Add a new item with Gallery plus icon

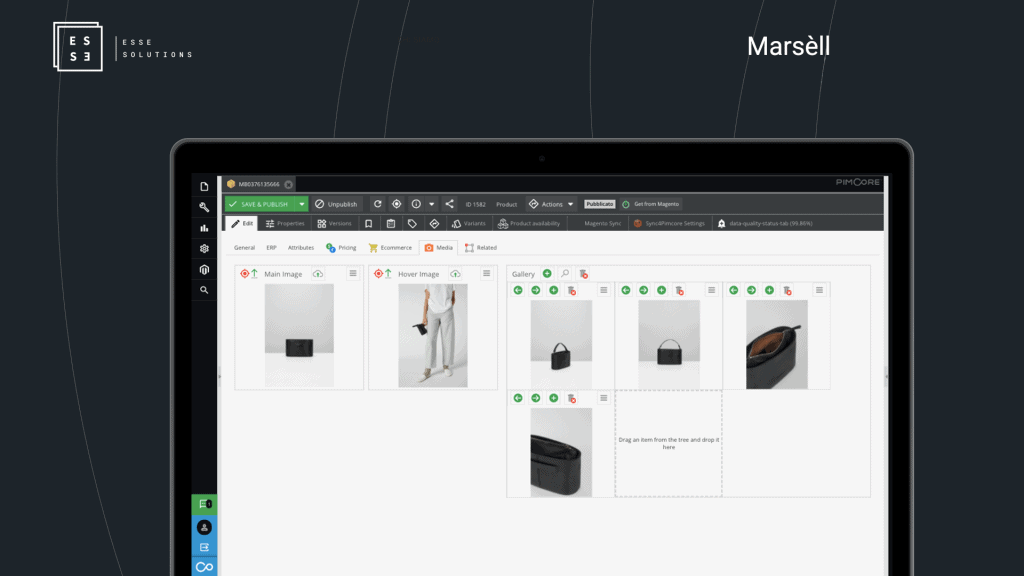click(547, 274)
